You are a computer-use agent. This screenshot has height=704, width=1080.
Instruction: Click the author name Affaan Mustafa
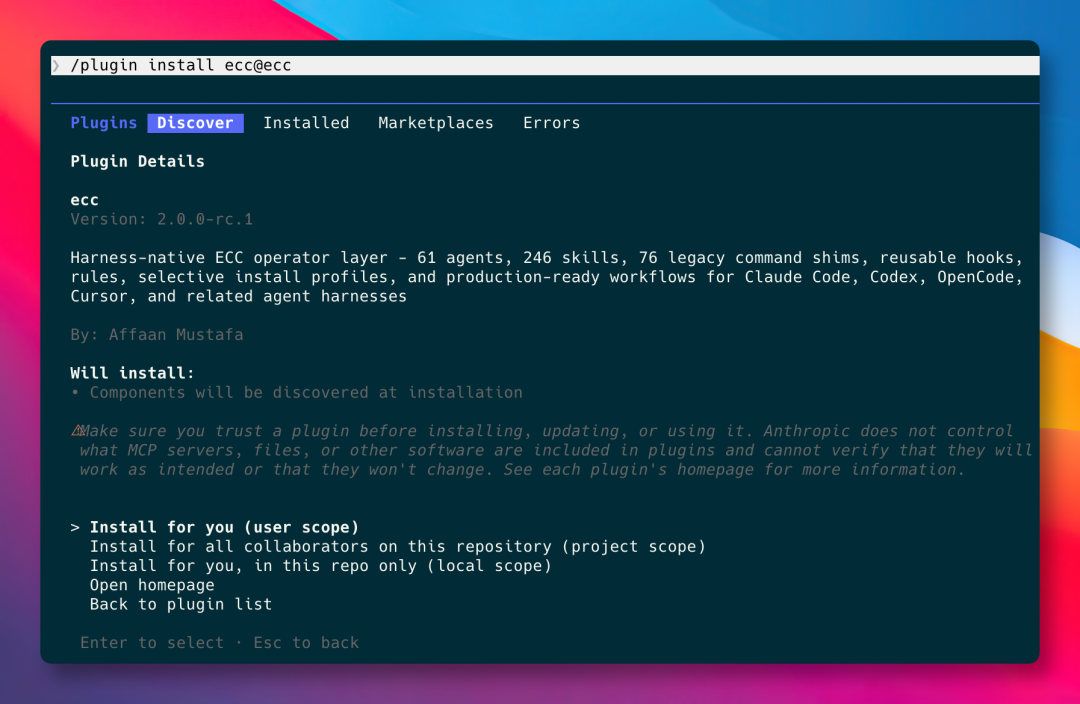click(x=176, y=335)
